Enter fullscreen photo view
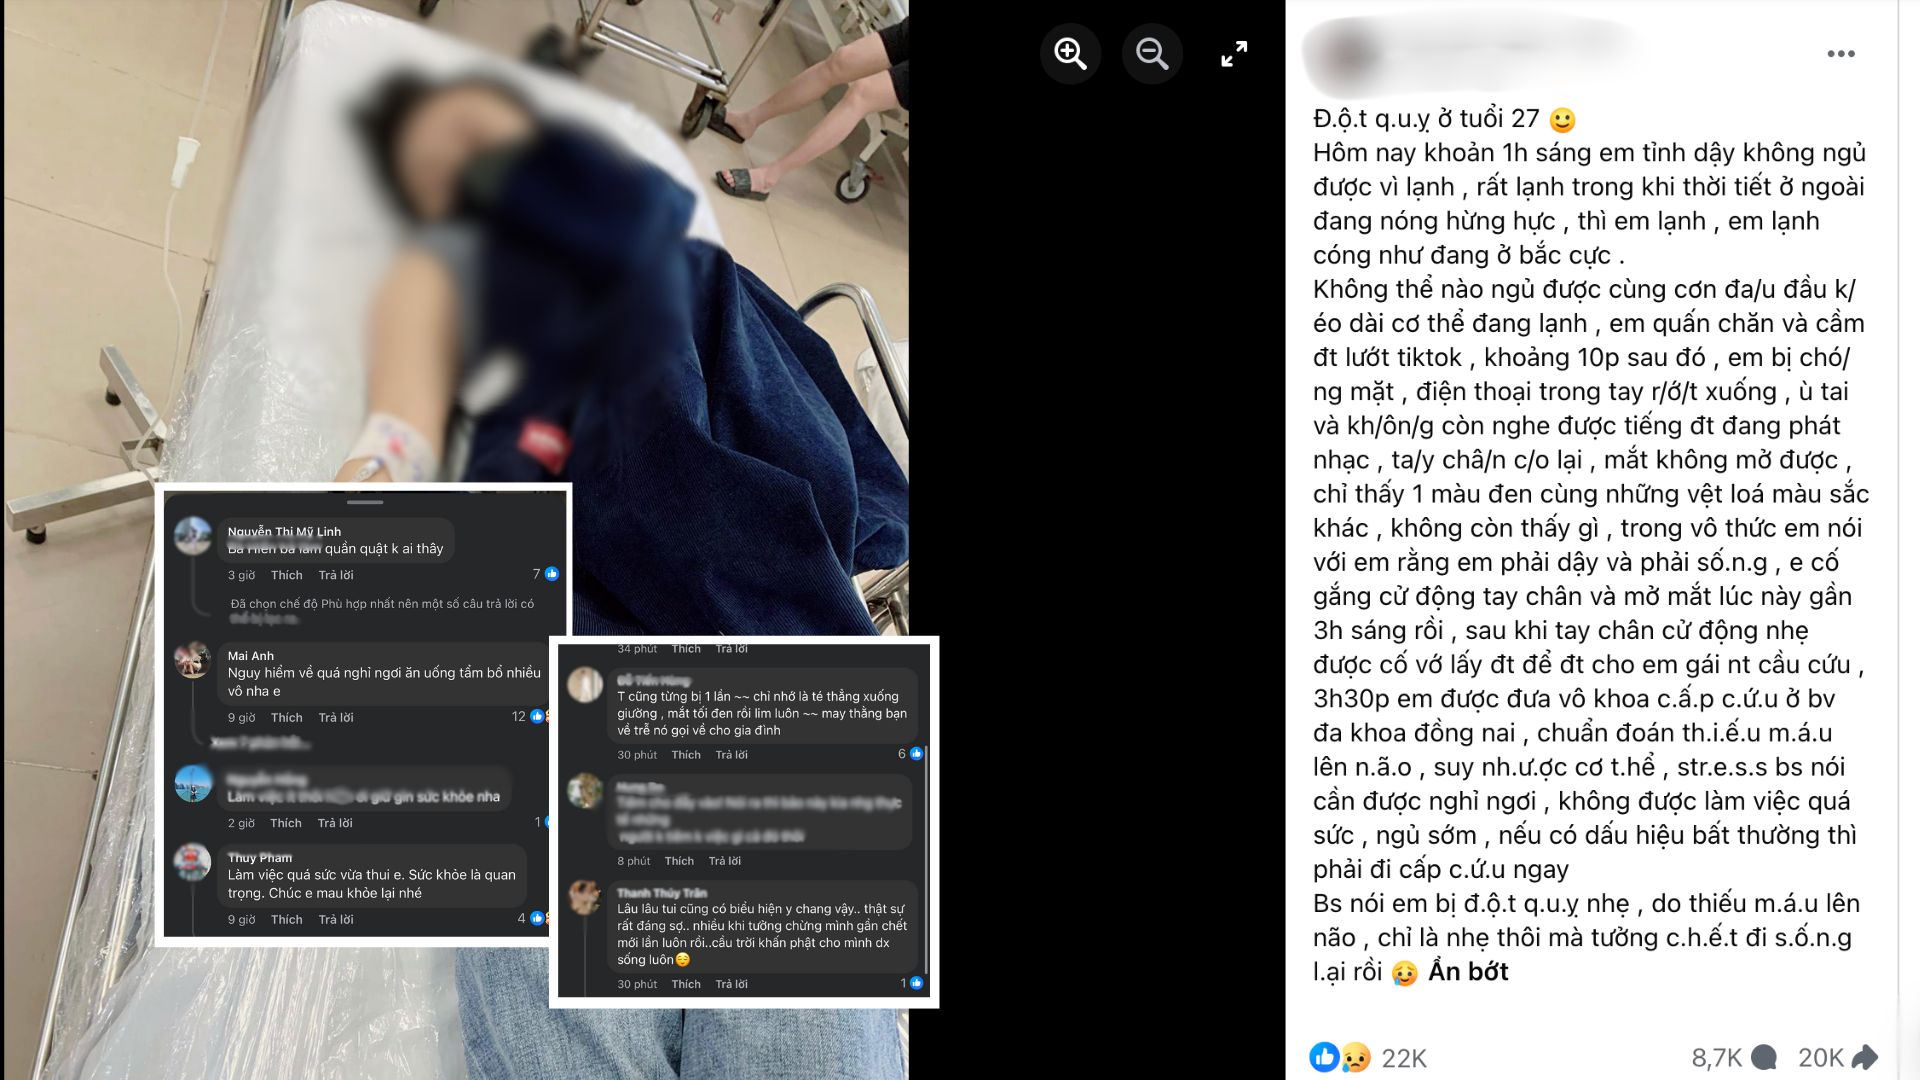 pos(1234,54)
